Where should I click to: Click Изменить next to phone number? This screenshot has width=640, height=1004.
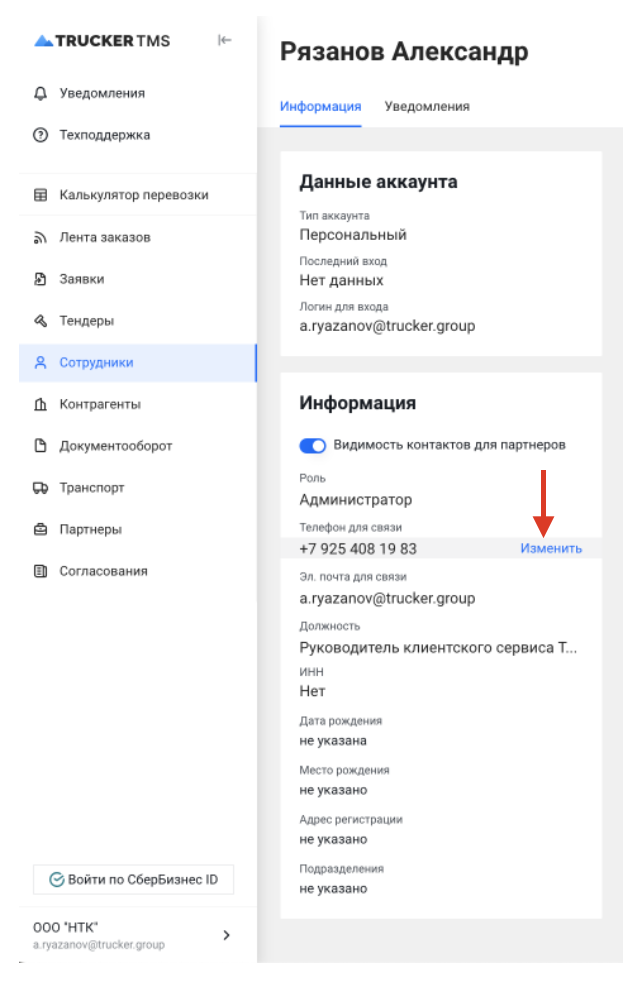(551, 549)
